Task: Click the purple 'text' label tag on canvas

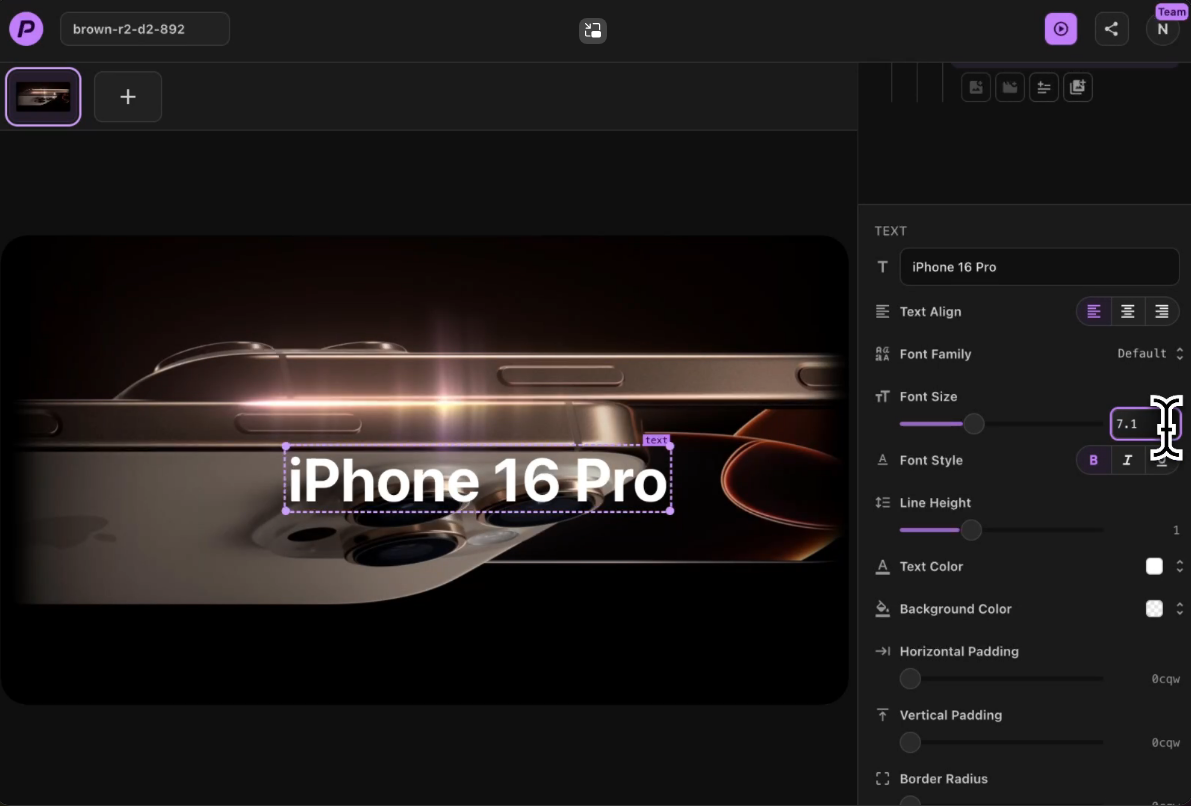Action: [x=656, y=440]
